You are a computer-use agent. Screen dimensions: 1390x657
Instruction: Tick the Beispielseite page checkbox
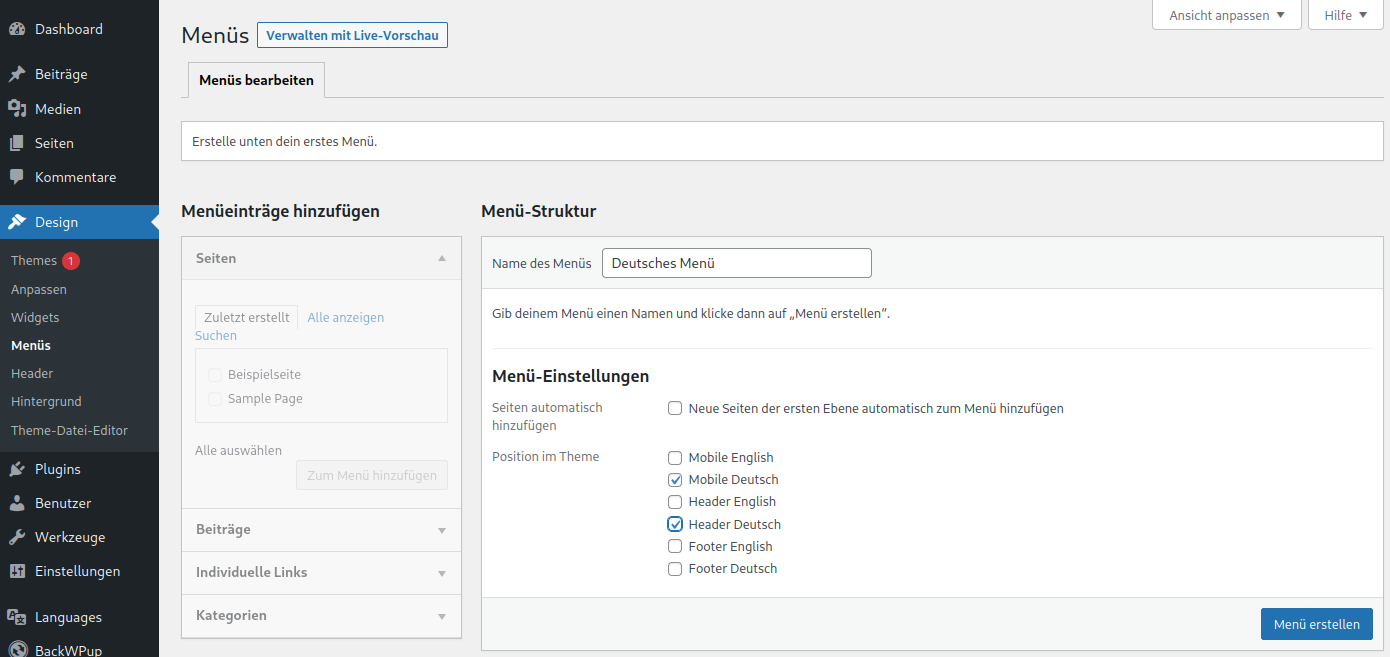coord(215,375)
